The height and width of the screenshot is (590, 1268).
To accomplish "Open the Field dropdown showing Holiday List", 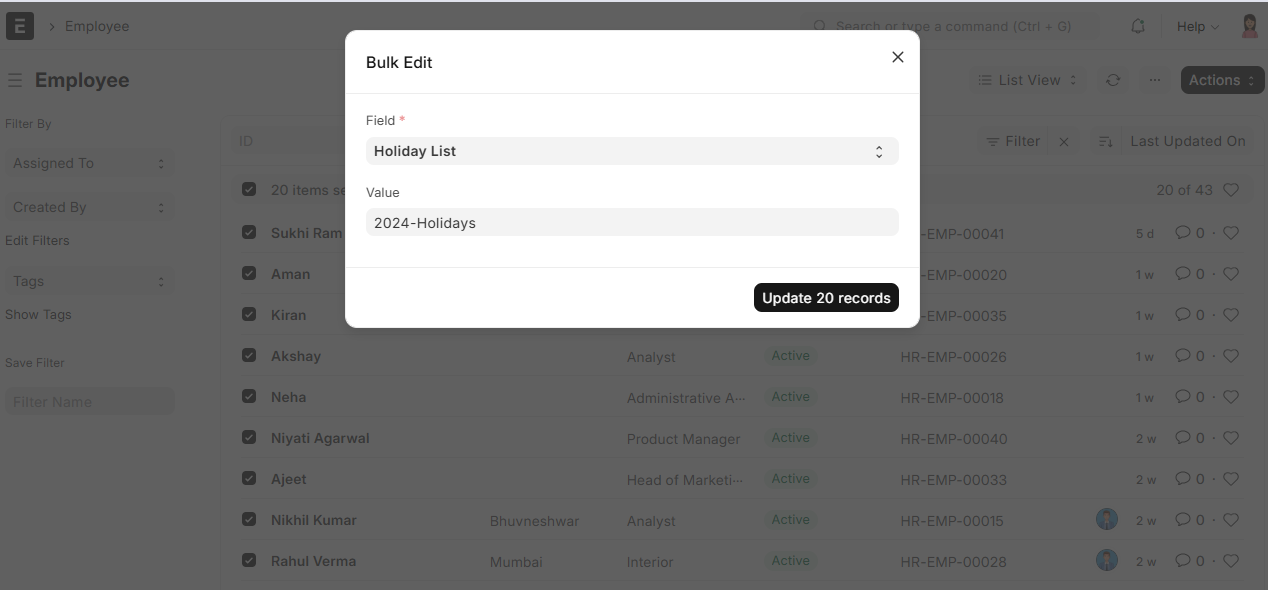I will coord(632,151).
